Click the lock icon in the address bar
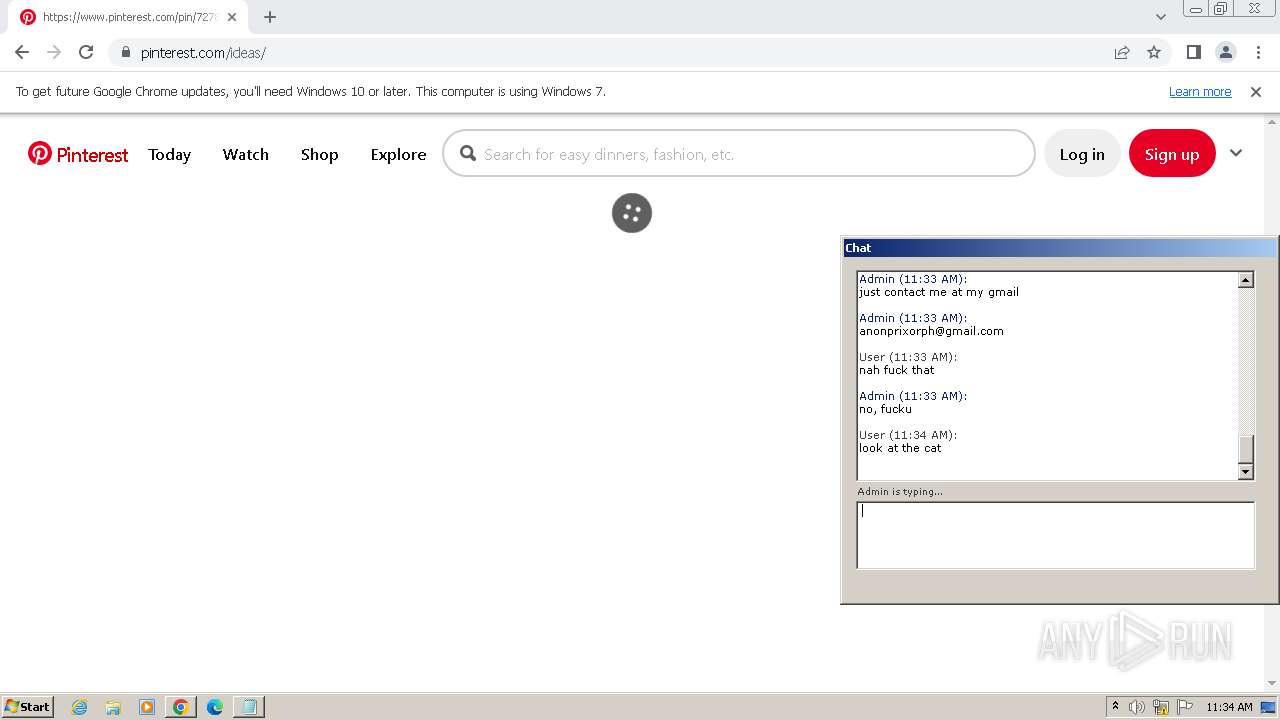Screen dimensions: 1280x720 click(126, 52)
